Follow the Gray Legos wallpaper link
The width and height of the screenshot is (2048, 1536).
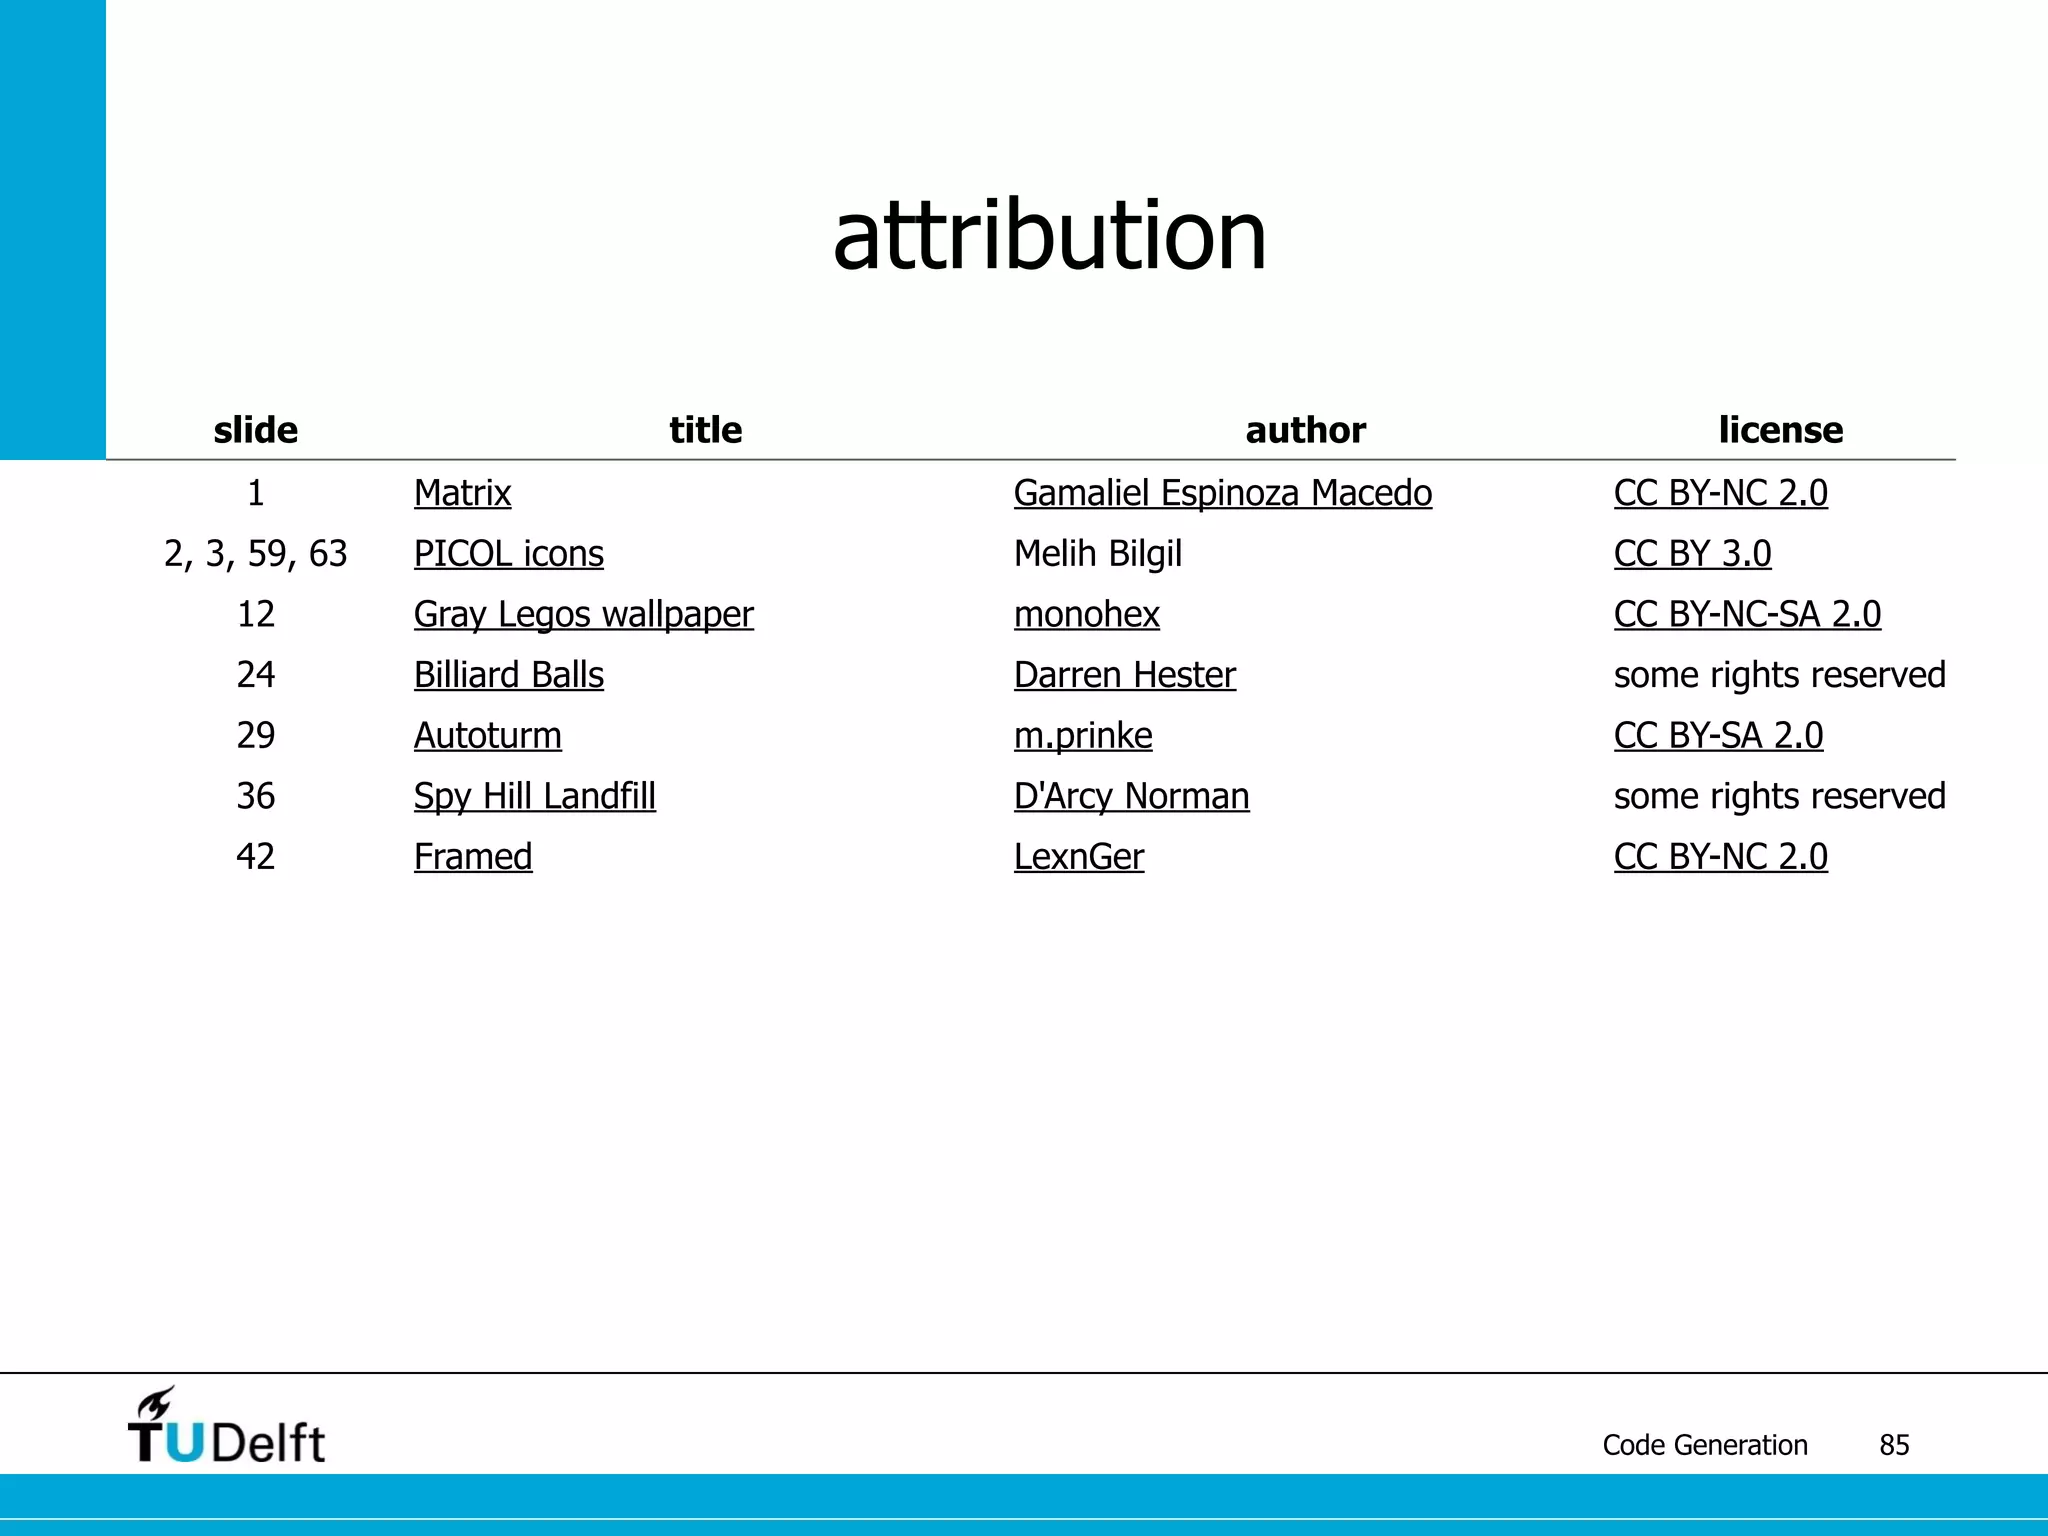point(584,615)
